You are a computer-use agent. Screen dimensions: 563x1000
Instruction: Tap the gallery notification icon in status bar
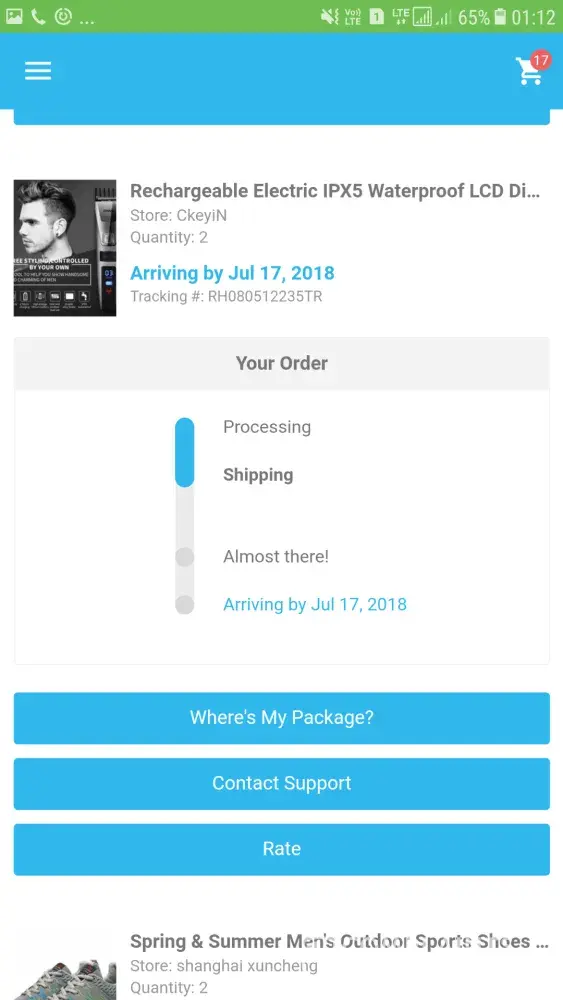click(x=14, y=17)
